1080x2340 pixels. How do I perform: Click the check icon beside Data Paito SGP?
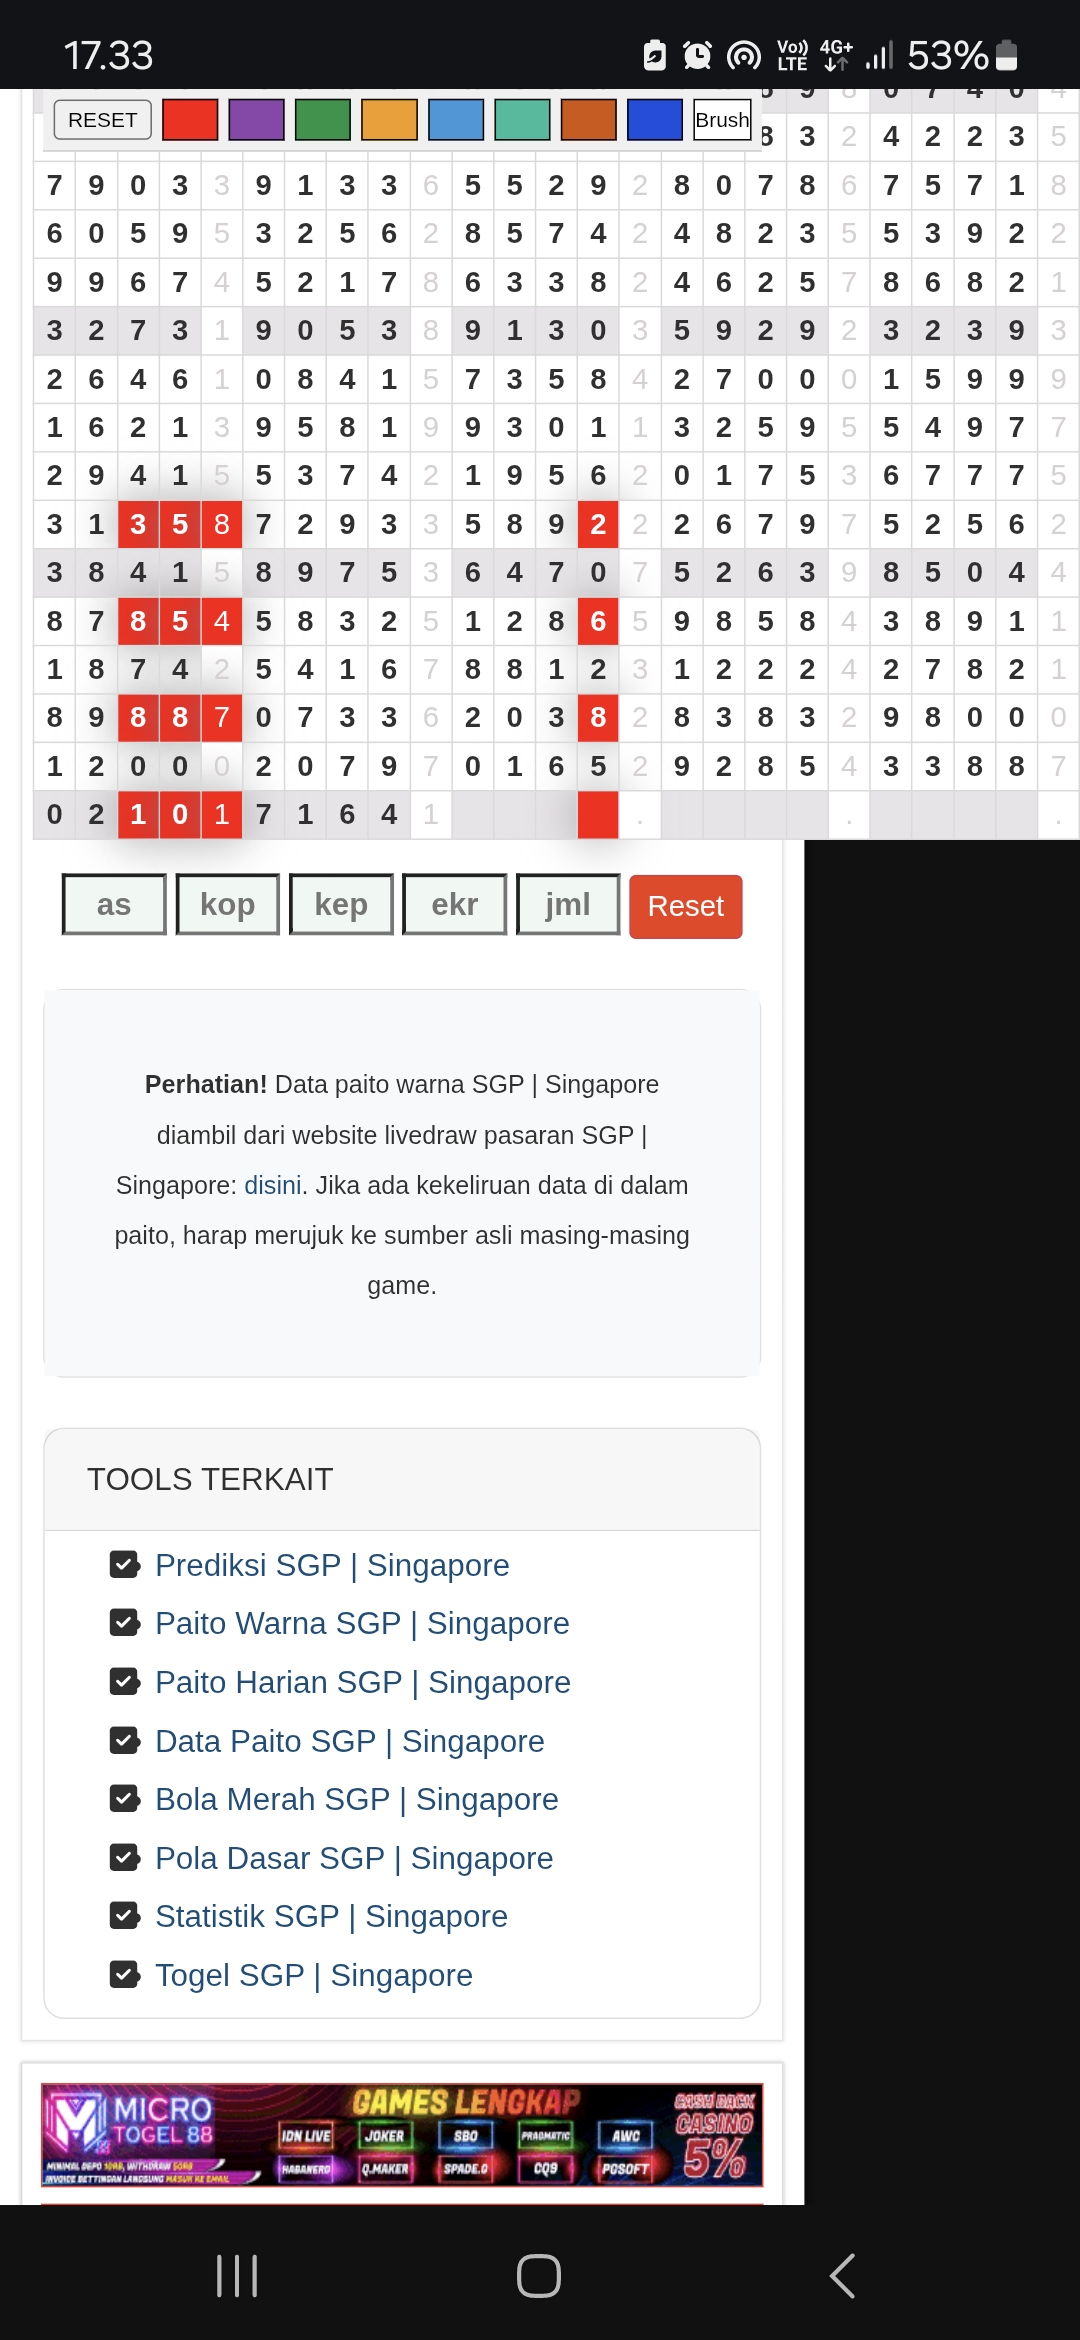[125, 1740]
